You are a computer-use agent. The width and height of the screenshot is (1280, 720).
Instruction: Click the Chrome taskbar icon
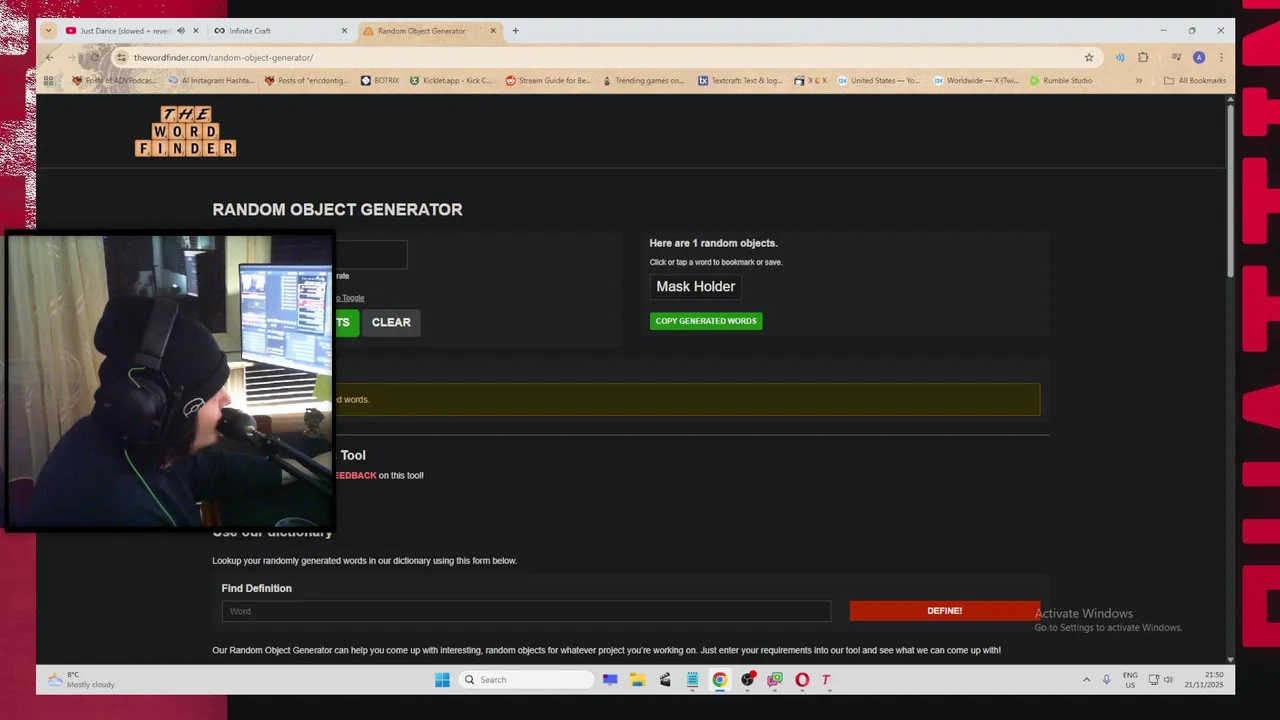pyautogui.click(x=719, y=680)
